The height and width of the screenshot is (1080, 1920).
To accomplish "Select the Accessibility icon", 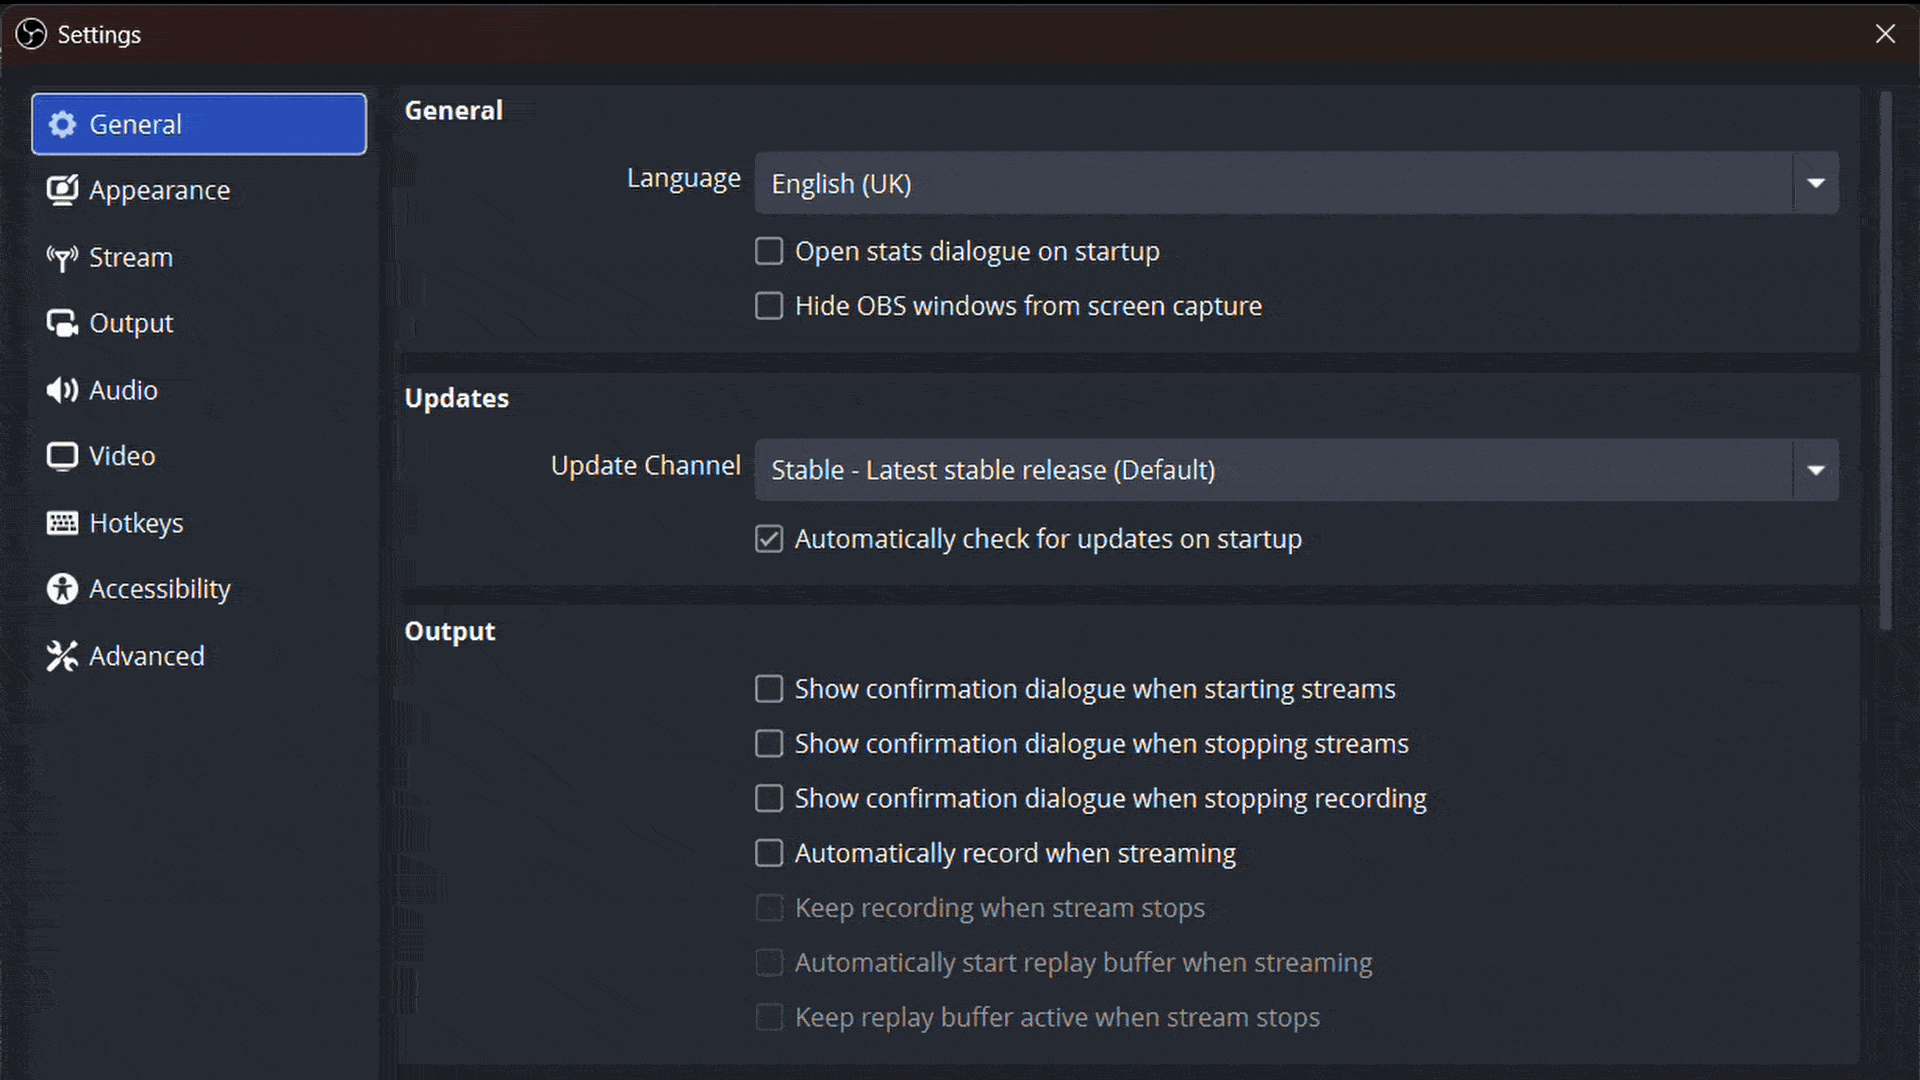I will [x=62, y=589].
